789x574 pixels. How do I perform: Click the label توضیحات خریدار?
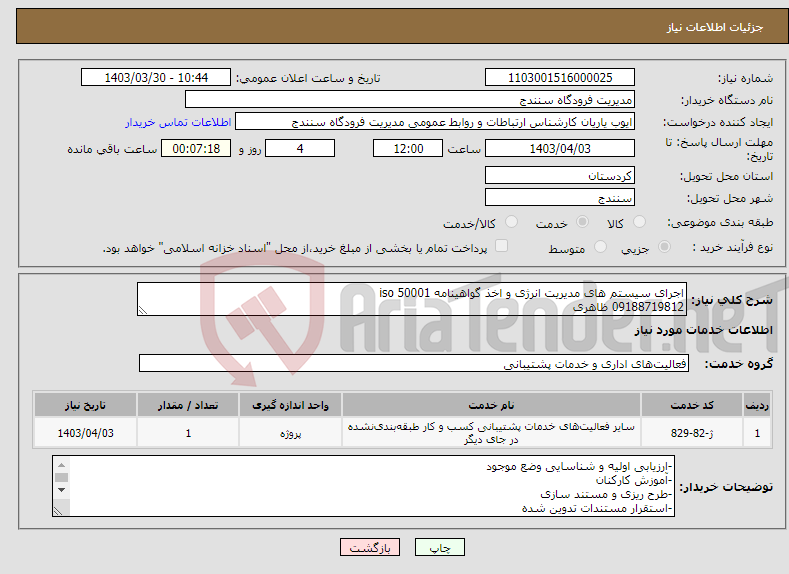click(x=726, y=487)
